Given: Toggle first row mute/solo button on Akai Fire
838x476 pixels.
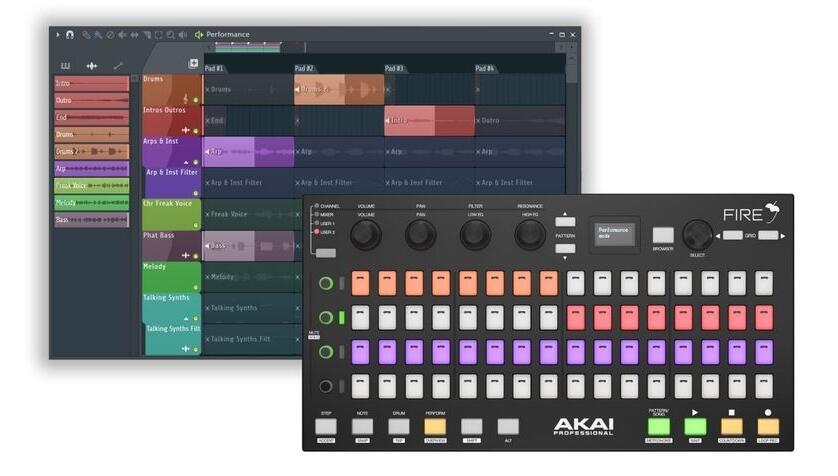Looking at the screenshot, I should [325, 283].
